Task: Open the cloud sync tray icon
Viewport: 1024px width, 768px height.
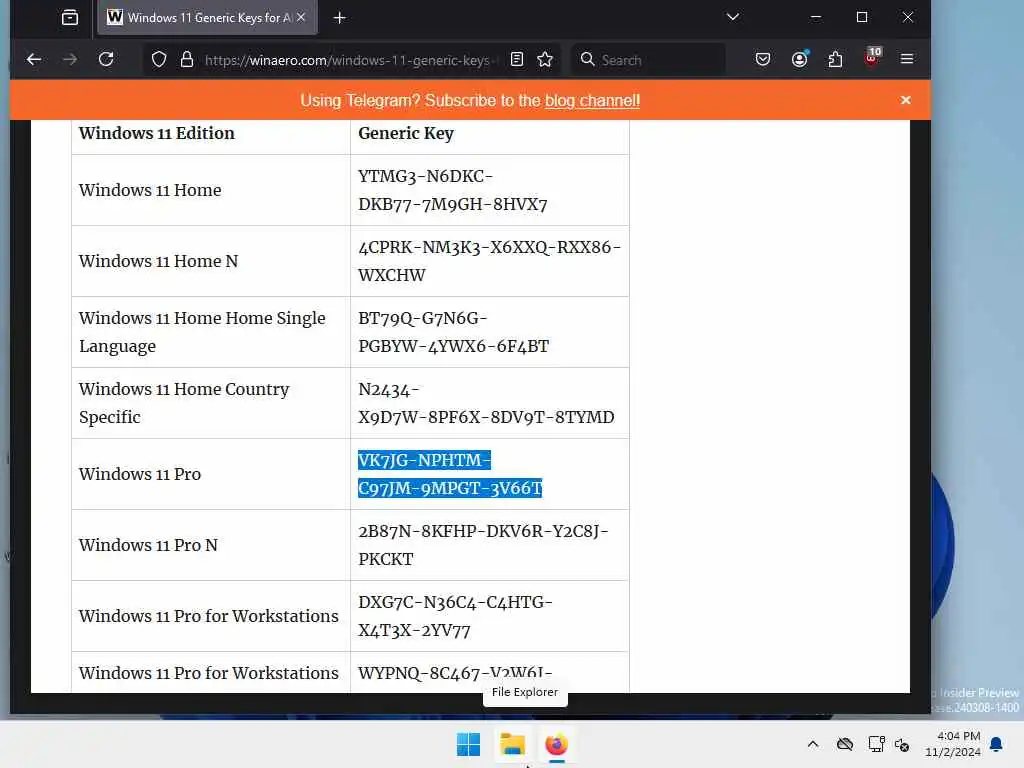Action: pyautogui.click(x=845, y=744)
